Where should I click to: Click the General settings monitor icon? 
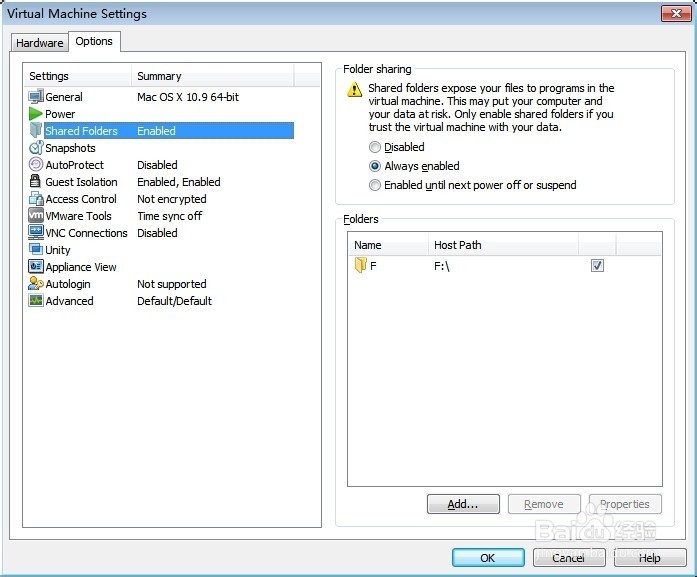click(36, 96)
